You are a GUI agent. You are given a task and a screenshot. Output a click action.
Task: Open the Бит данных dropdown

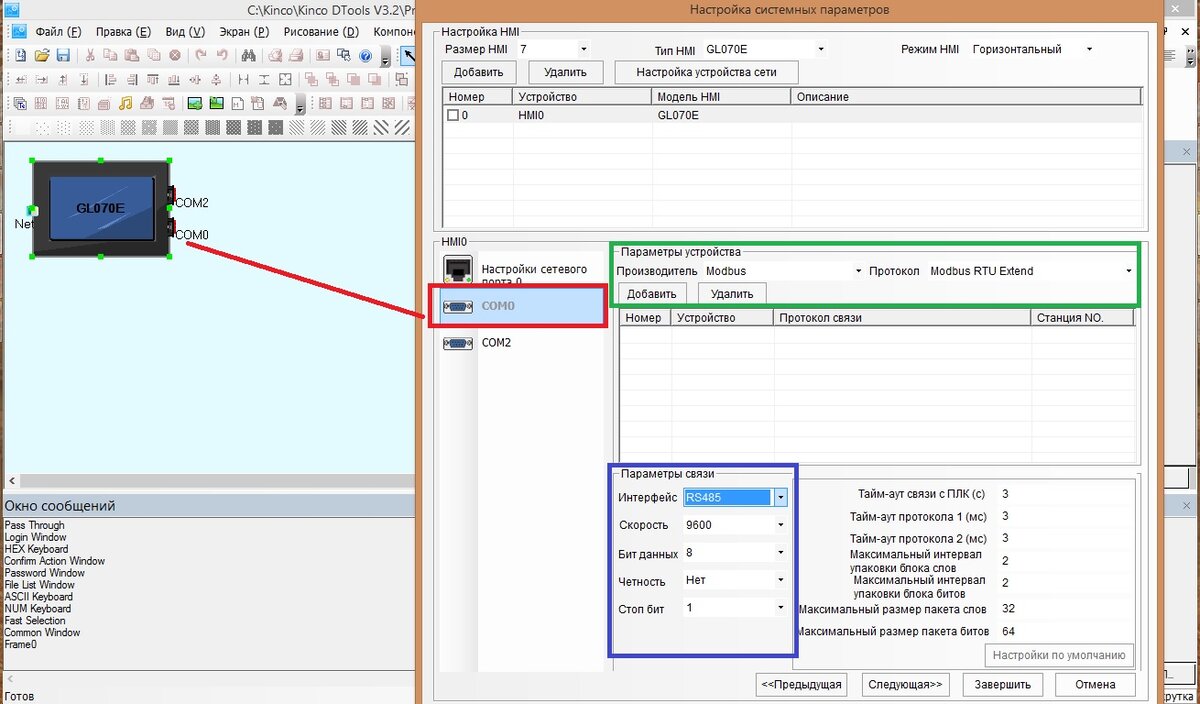point(780,552)
